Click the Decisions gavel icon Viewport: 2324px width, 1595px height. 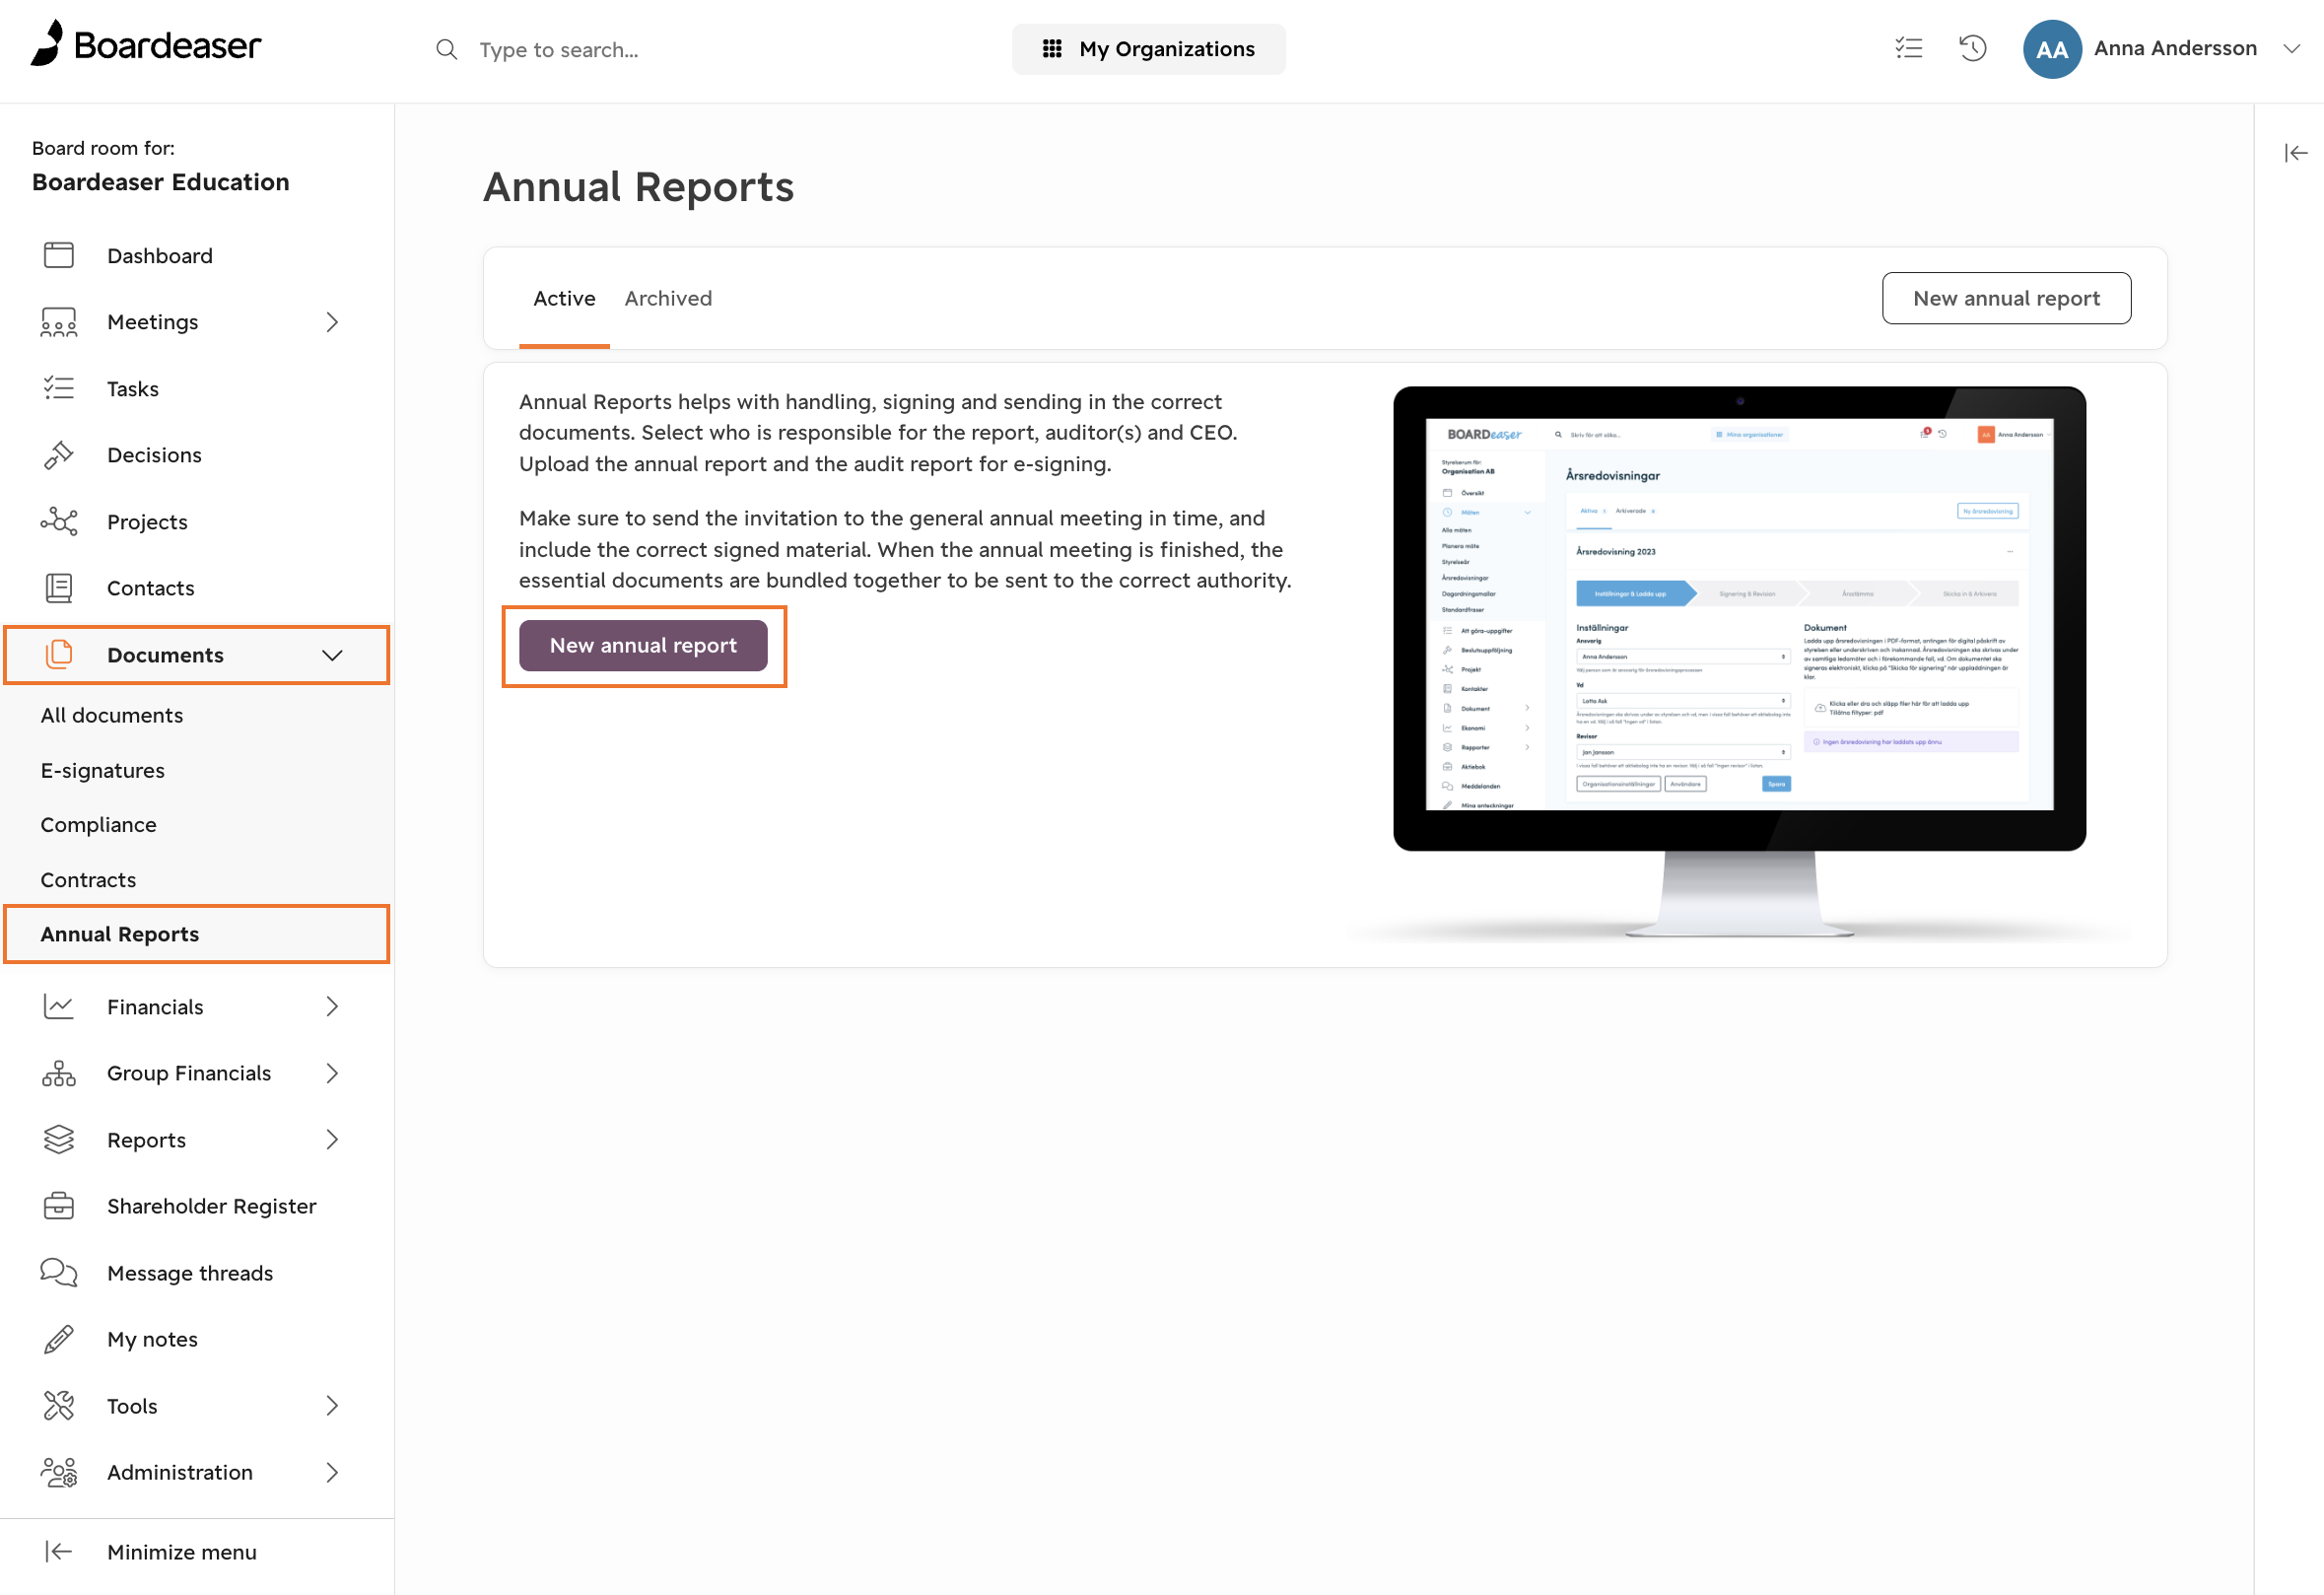(58, 455)
